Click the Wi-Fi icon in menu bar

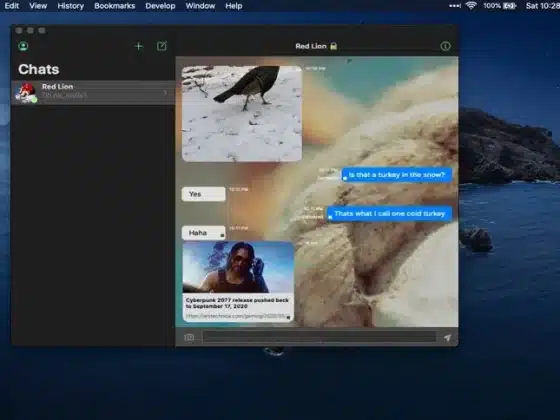pyautogui.click(x=471, y=6)
